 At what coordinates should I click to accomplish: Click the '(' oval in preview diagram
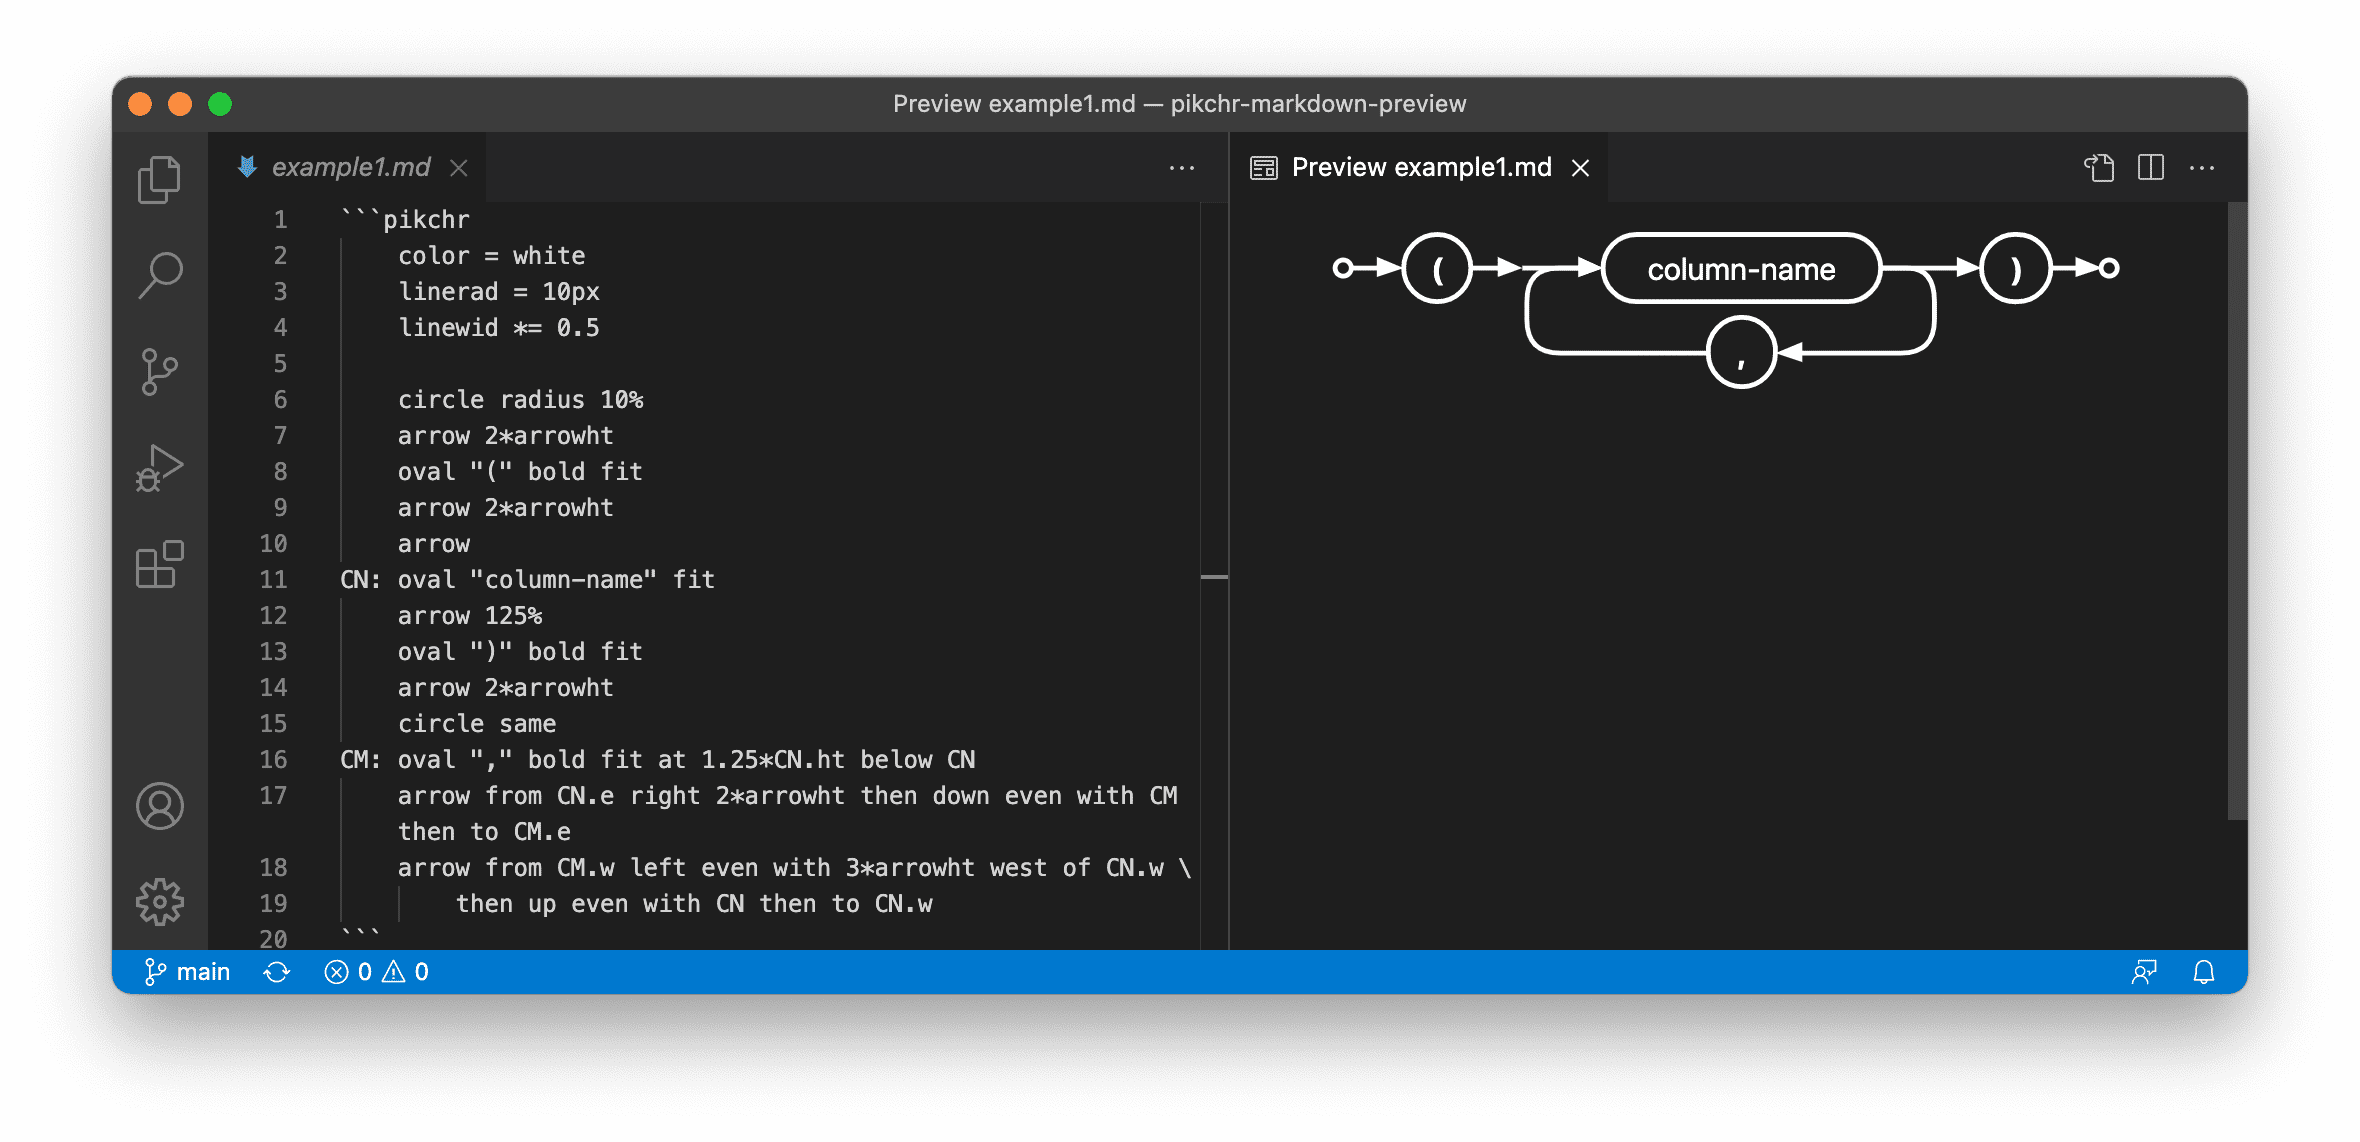pyautogui.click(x=1437, y=269)
